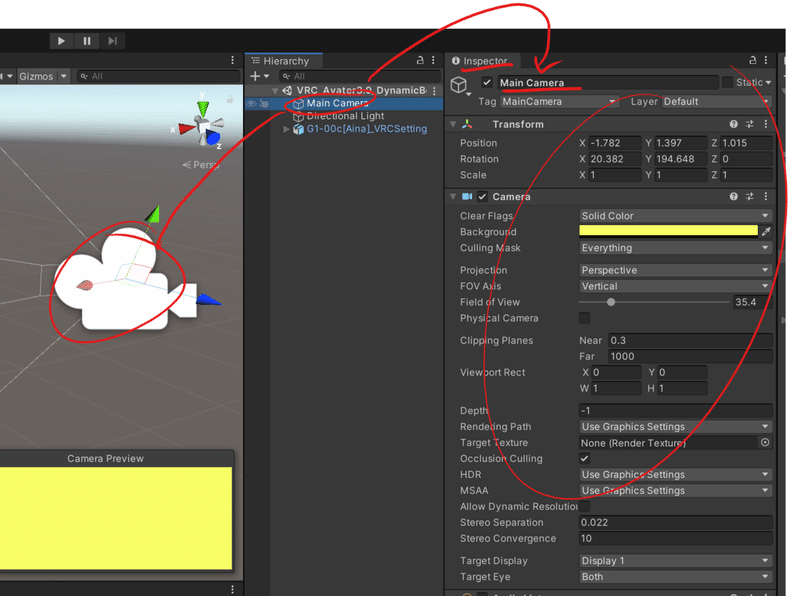Click the Hierarchy search field

click(x=360, y=76)
